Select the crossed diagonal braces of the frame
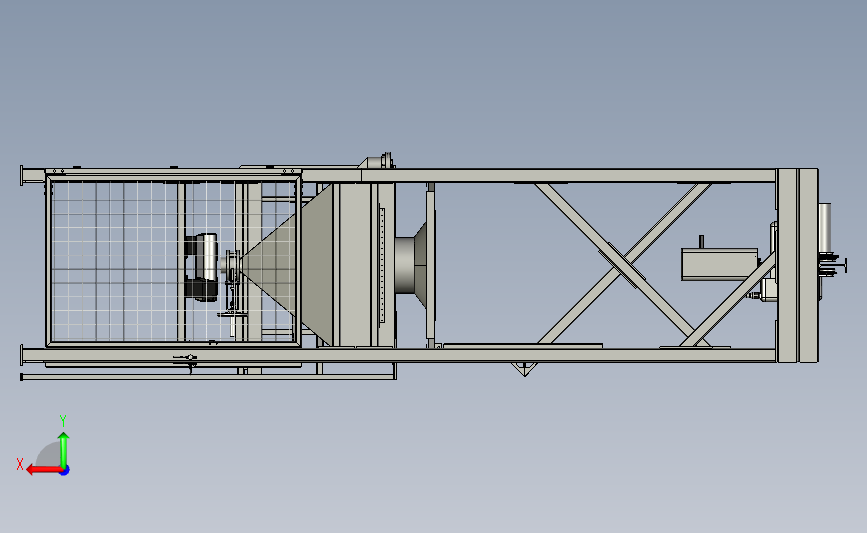 pos(623,264)
